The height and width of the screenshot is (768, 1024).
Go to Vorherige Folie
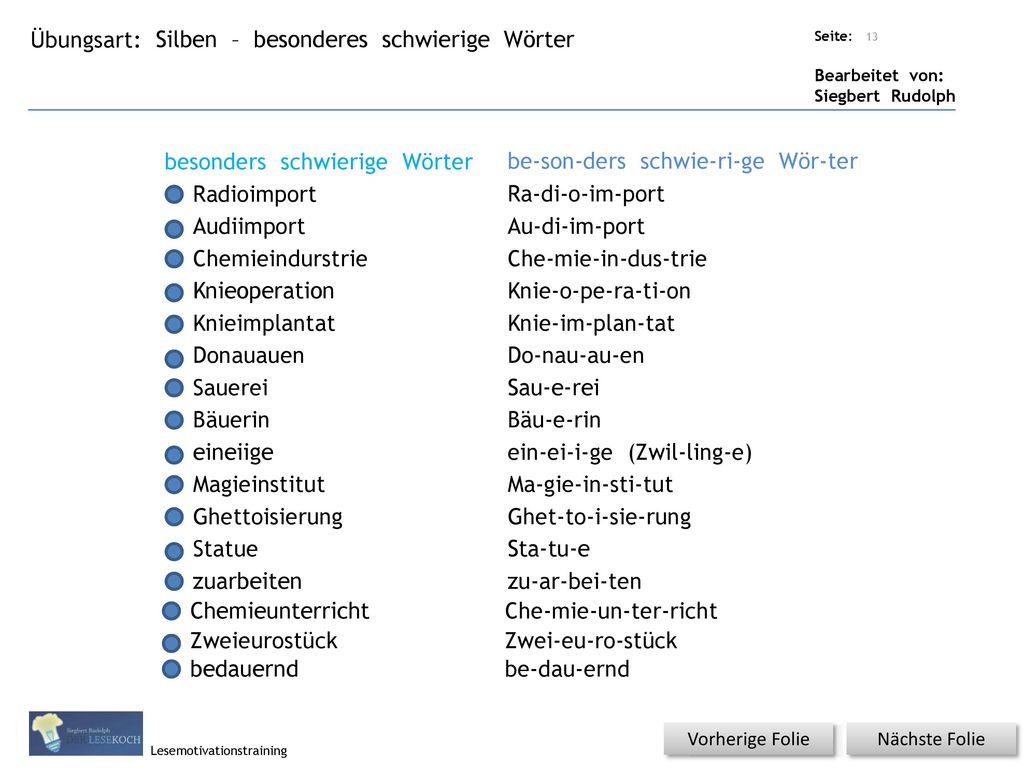748,739
